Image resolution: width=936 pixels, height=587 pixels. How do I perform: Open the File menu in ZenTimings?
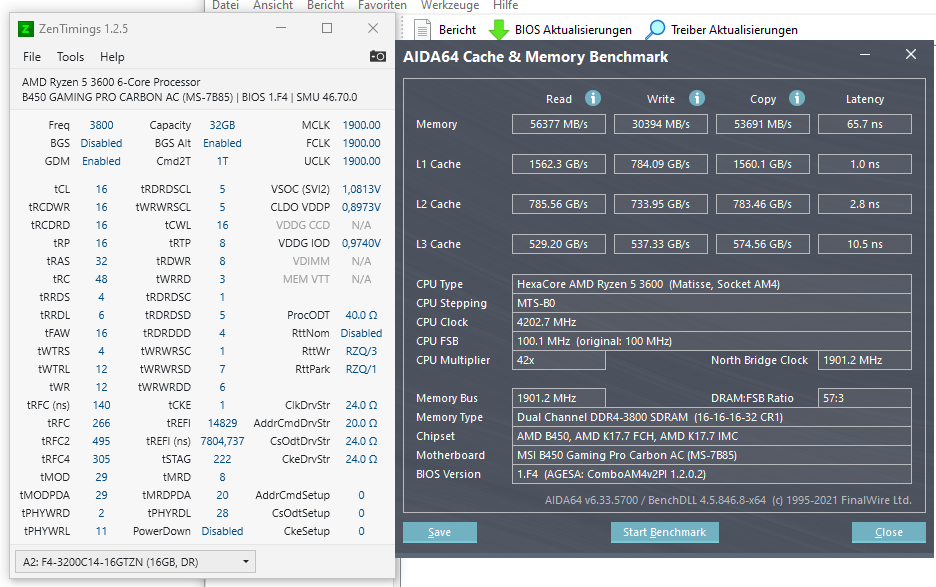32,57
